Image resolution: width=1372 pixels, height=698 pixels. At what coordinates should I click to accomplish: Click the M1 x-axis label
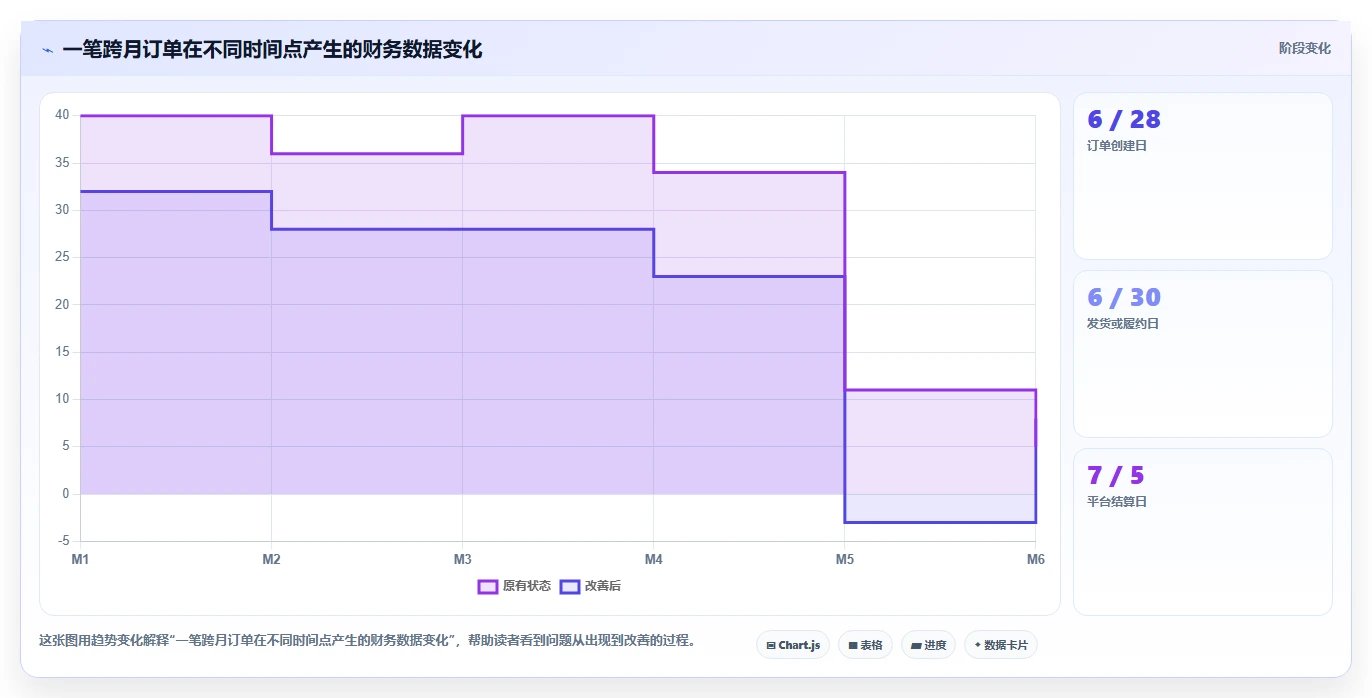coord(80,559)
